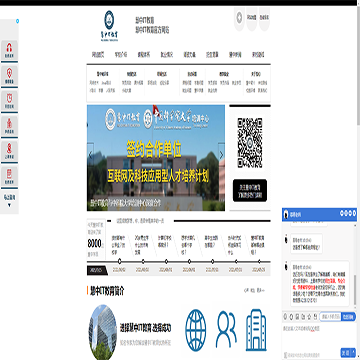Click the red alarm clock sidebar icon
This screenshot has width=360, height=360.
coord(9,97)
